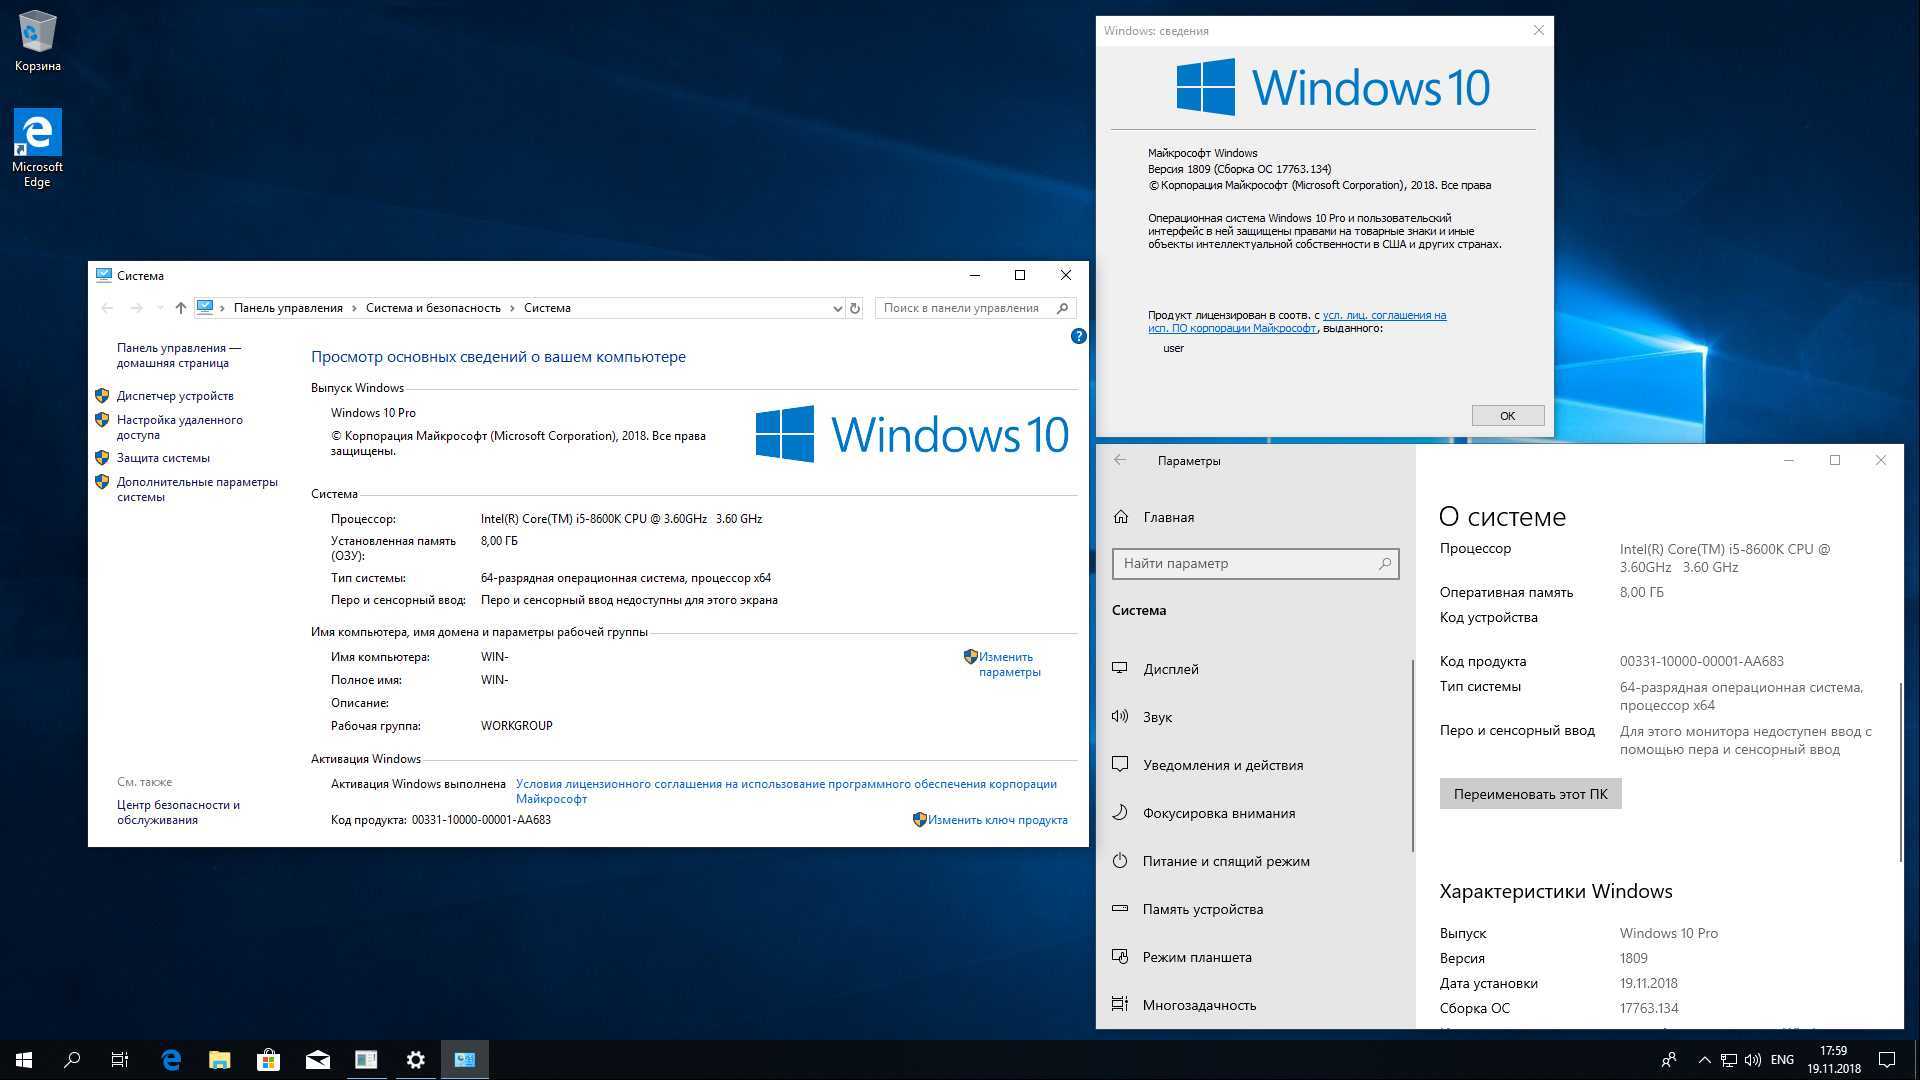Open Защита системы link
The height and width of the screenshot is (1080, 1920).
click(x=163, y=458)
